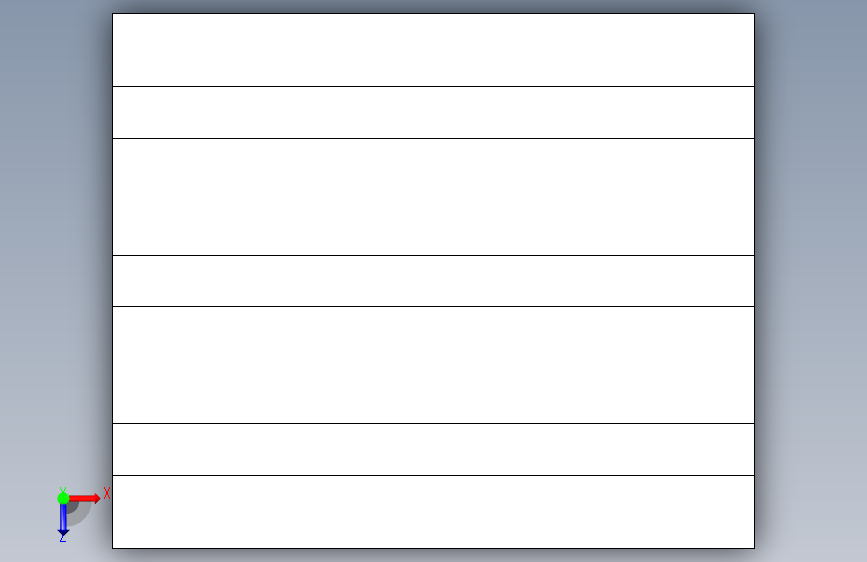Select the top outer edge of the model

click(433, 13)
